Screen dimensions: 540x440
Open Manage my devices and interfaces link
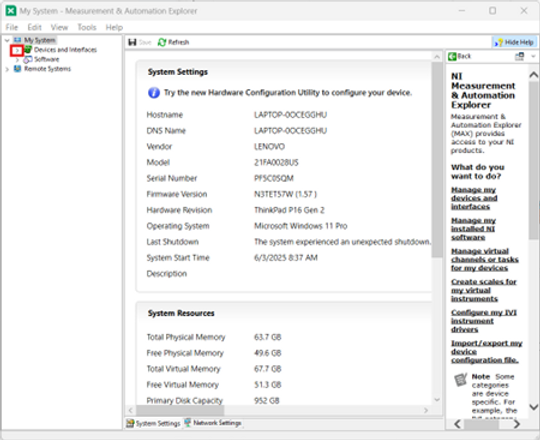coord(474,198)
